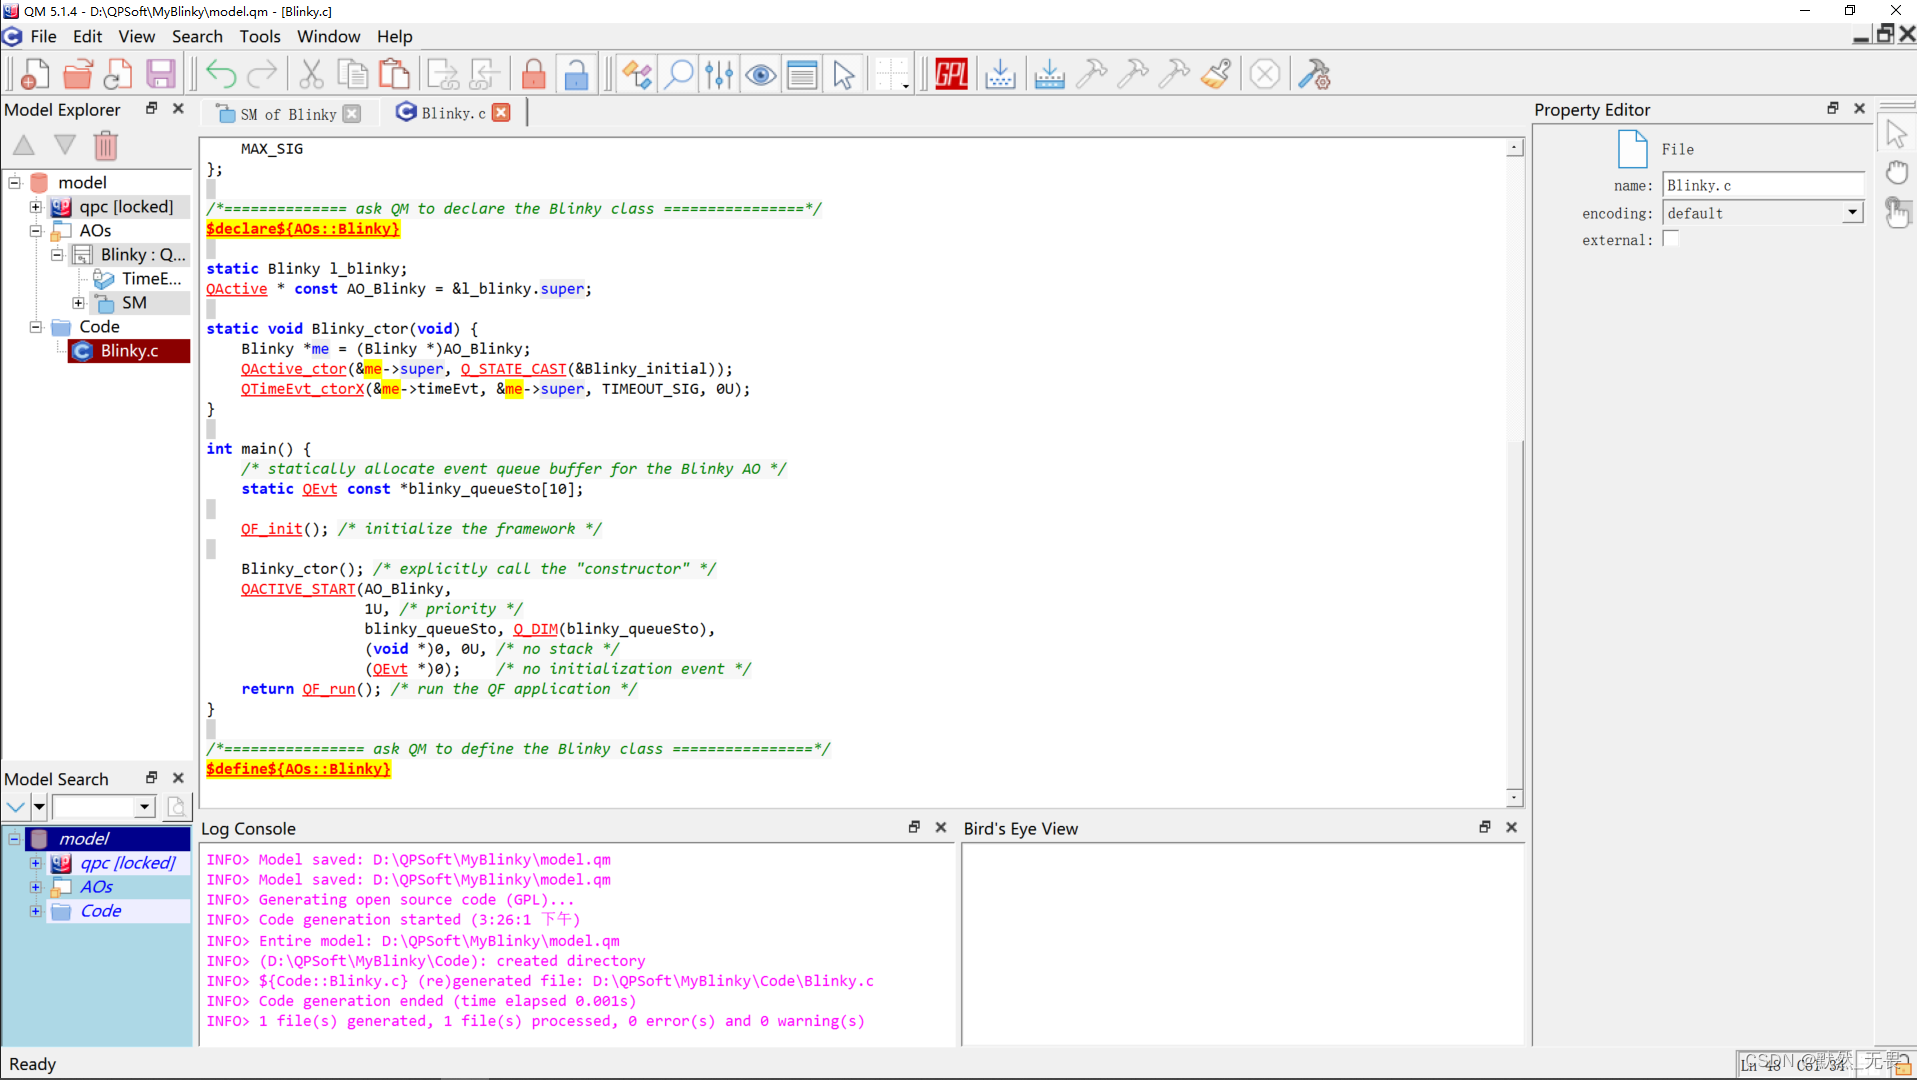The height and width of the screenshot is (1080, 1917).
Task: Open the View menu
Action: tap(136, 36)
